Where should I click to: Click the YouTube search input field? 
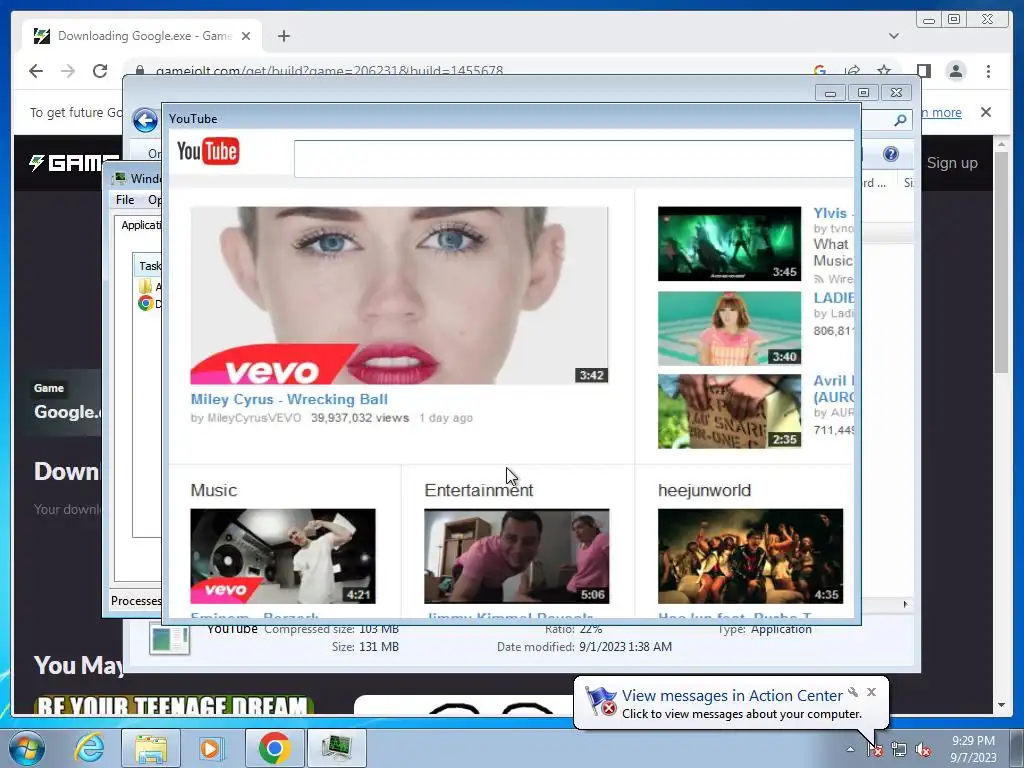click(x=573, y=159)
